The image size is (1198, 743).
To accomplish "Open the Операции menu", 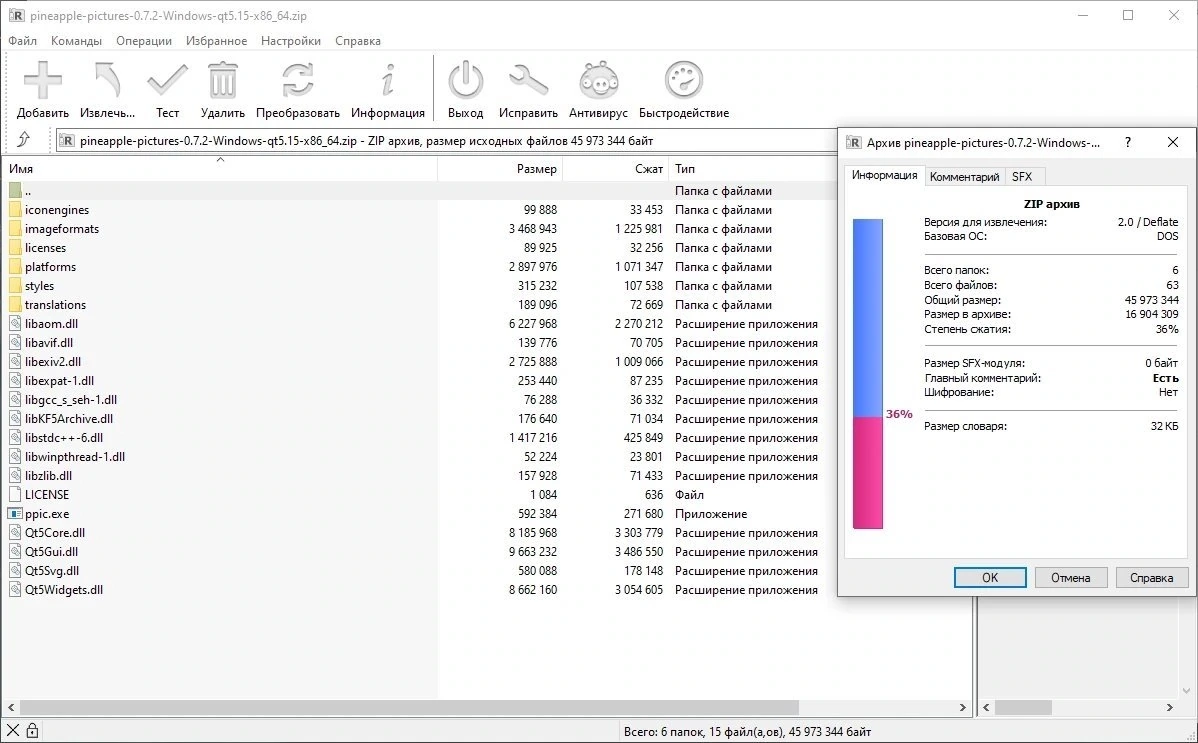I will pos(144,41).
